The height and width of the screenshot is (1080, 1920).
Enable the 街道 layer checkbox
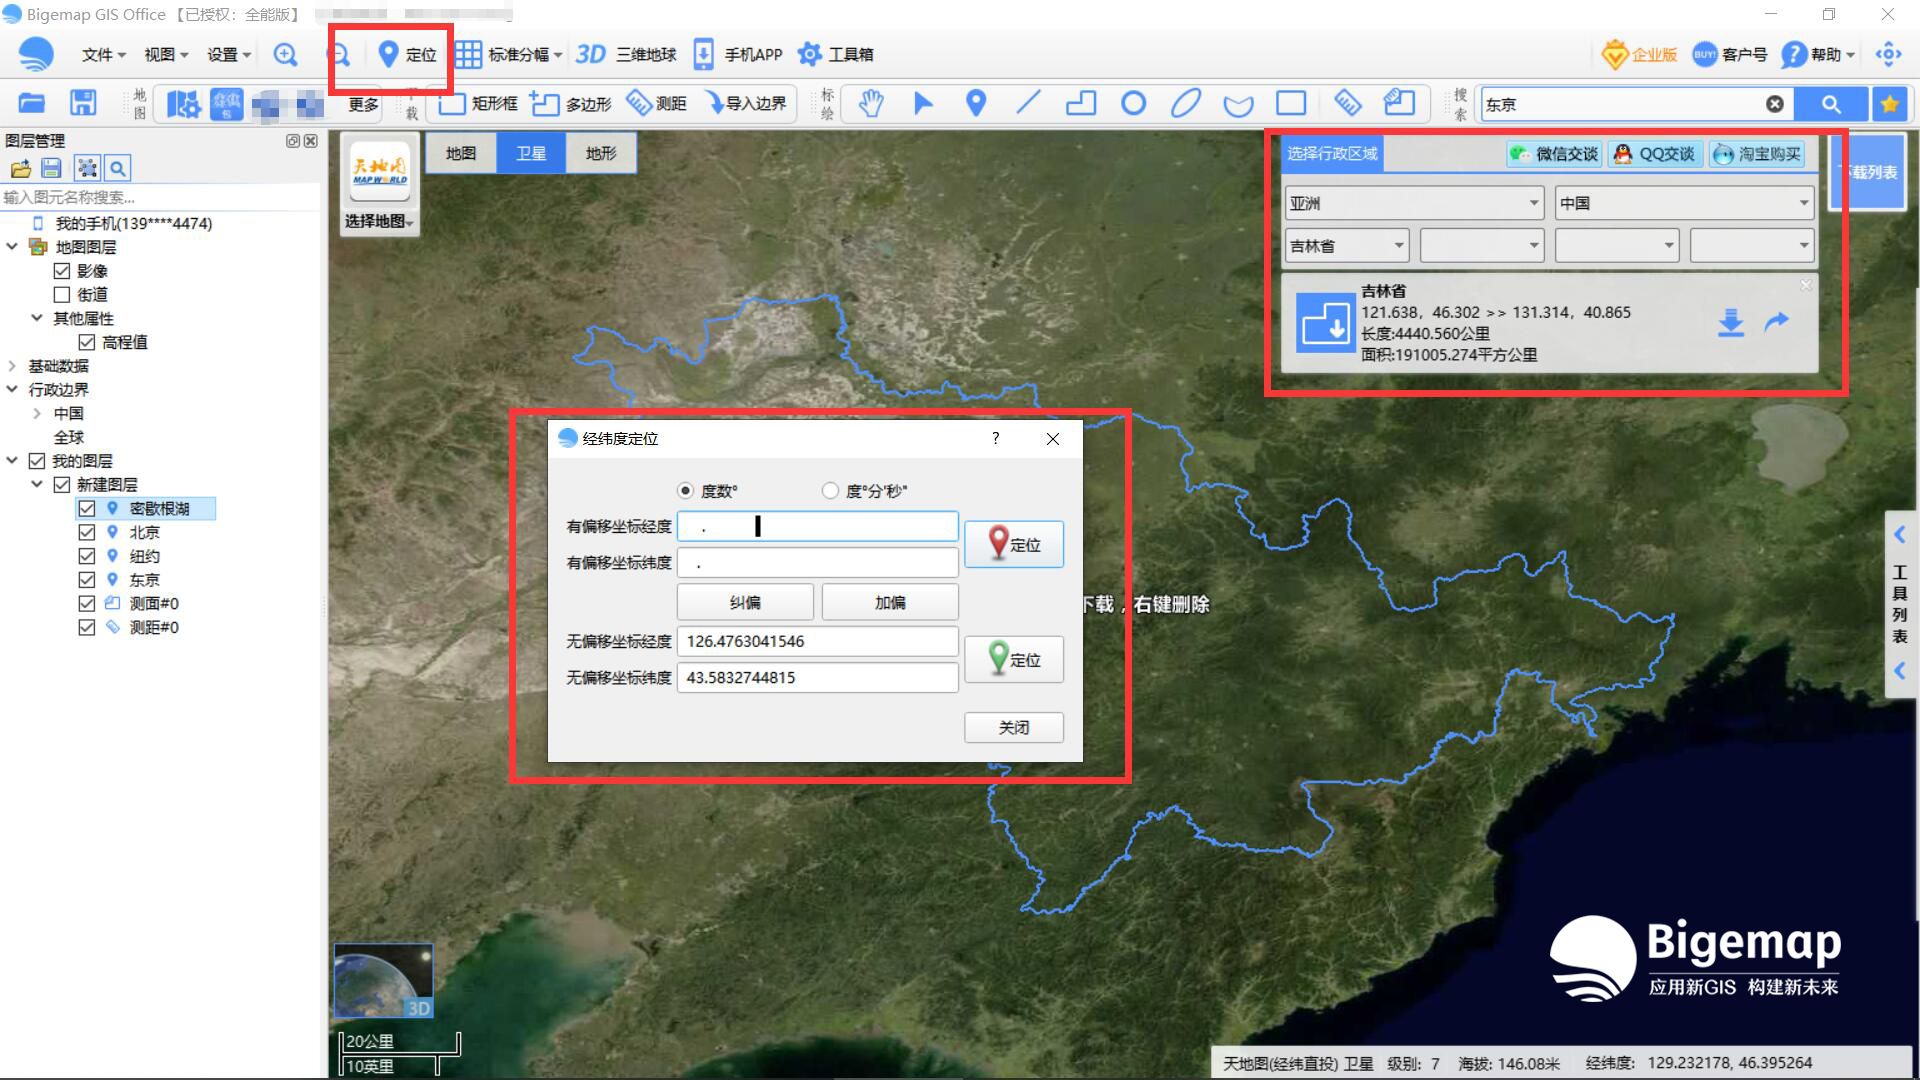(x=62, y=295)
